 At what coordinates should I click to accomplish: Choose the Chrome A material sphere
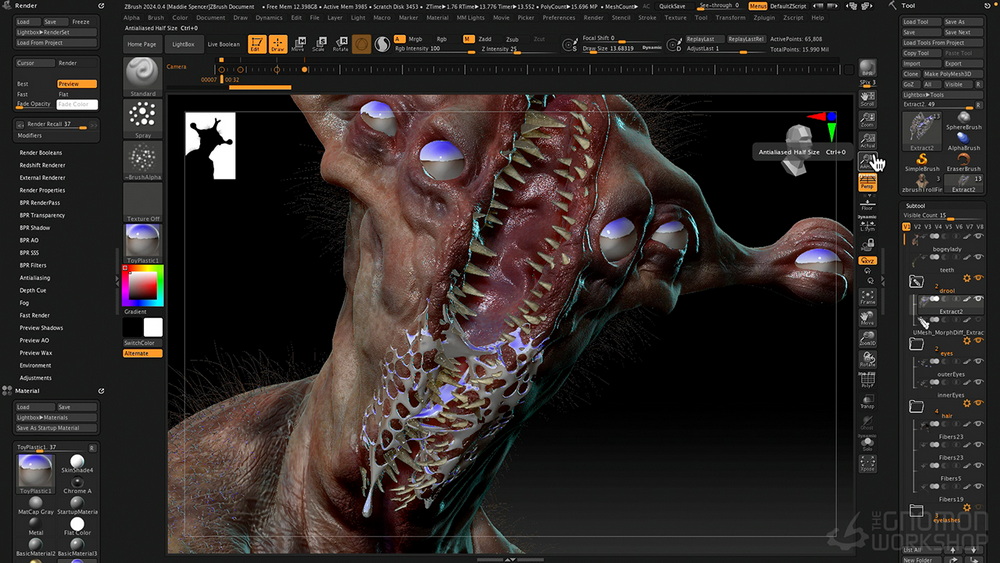coord(77,485)
